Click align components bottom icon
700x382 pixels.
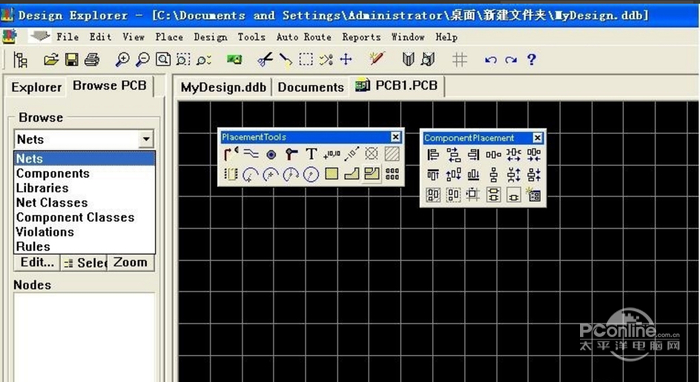[x=473, y=174]
